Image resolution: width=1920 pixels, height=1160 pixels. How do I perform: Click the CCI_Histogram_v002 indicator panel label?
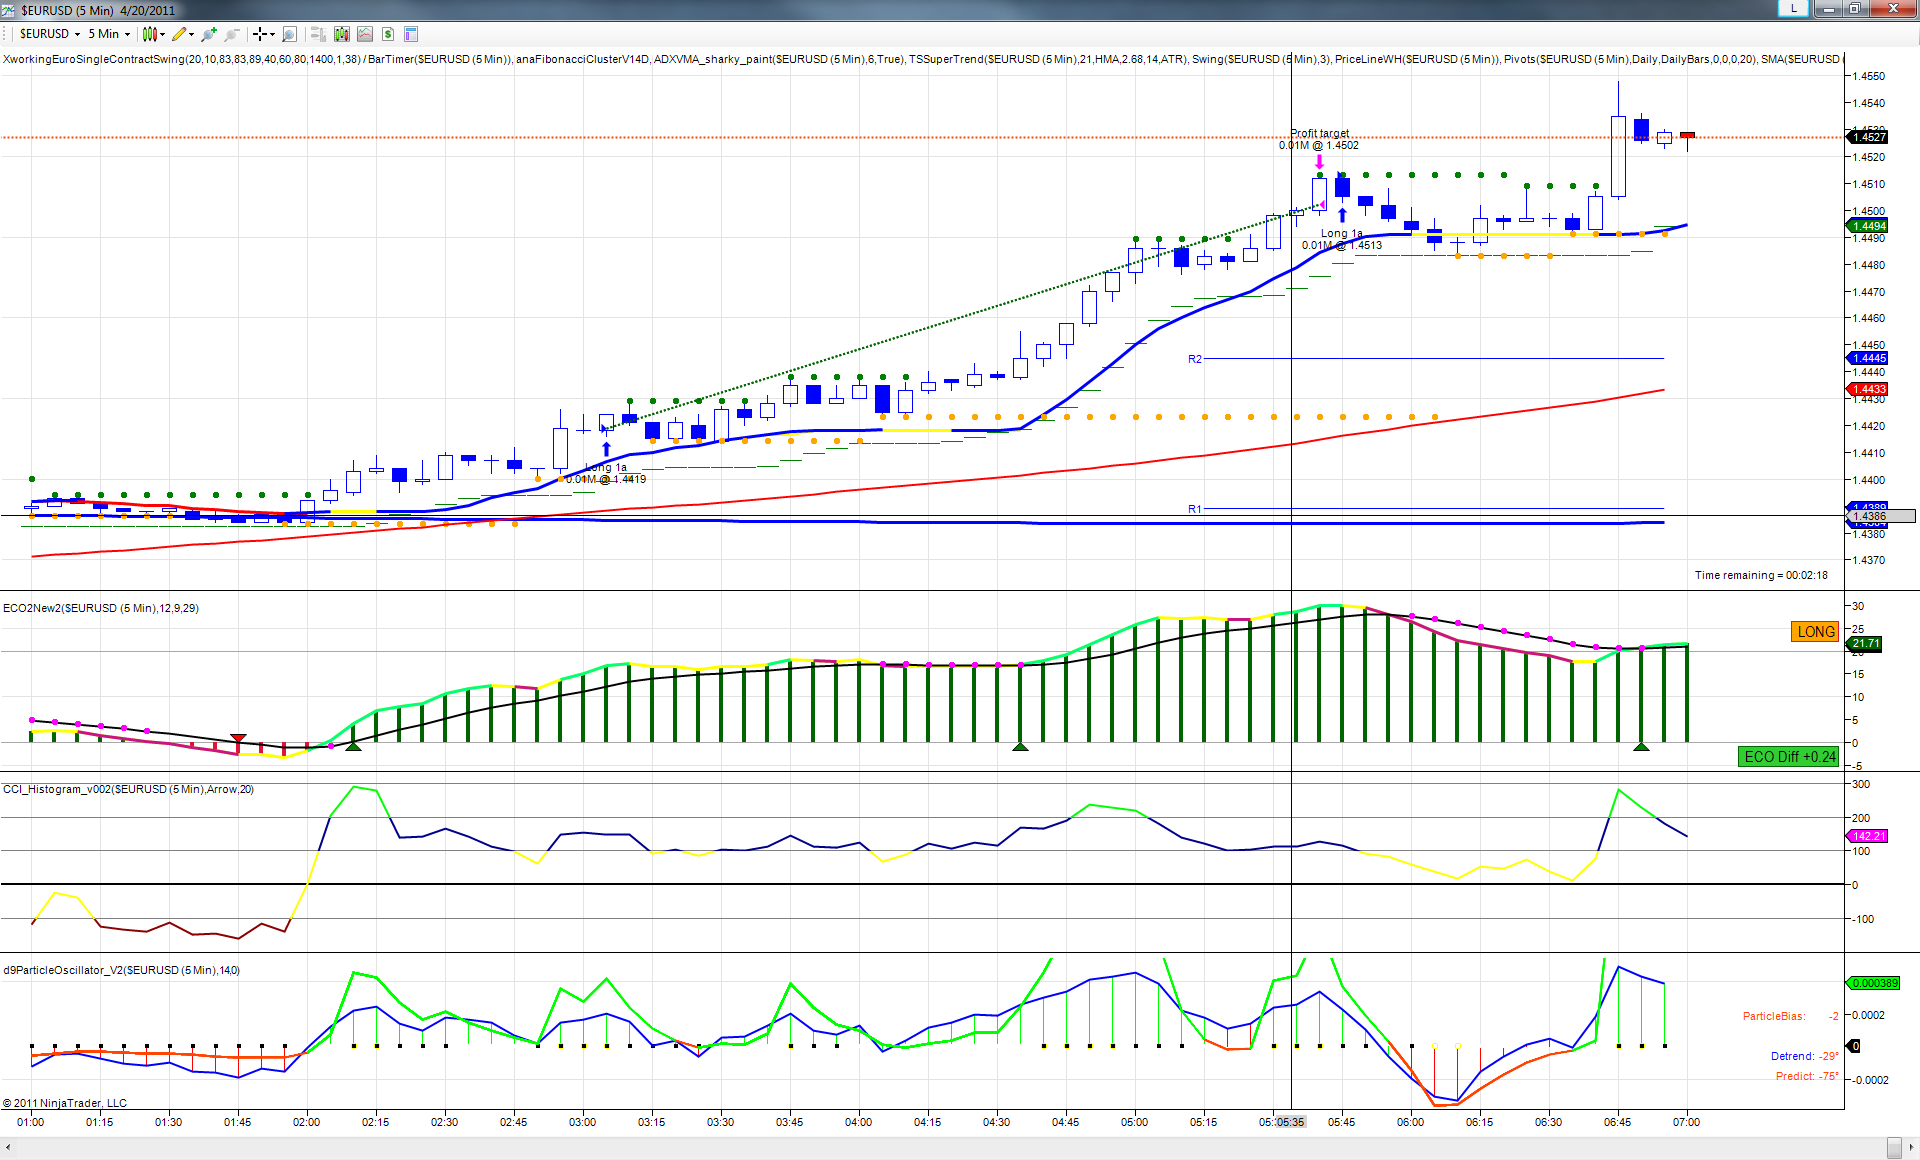pos(128,789)
